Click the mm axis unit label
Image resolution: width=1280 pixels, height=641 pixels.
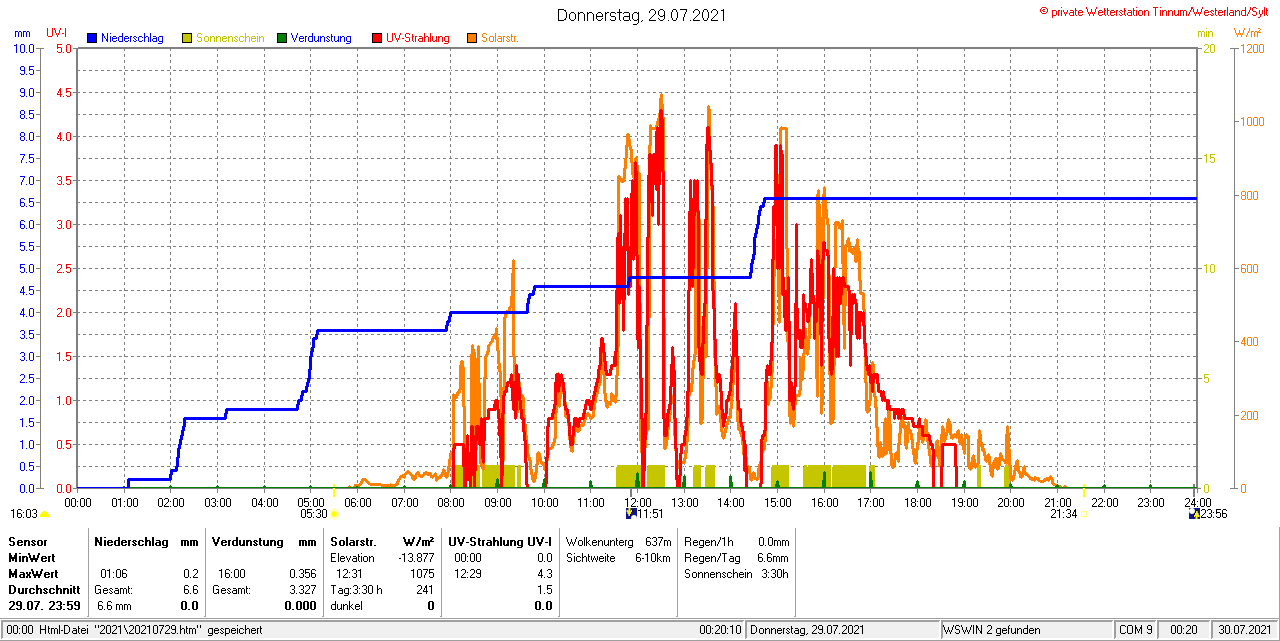(22, 33)
